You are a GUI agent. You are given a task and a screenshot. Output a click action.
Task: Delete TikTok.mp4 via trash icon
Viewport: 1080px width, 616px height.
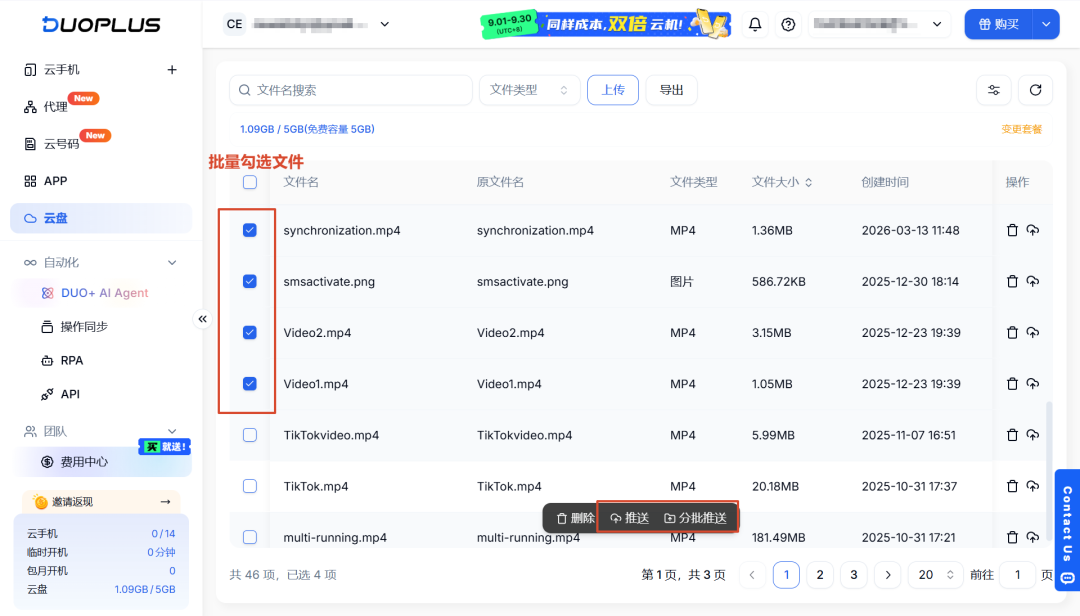tap(1012, 486)
